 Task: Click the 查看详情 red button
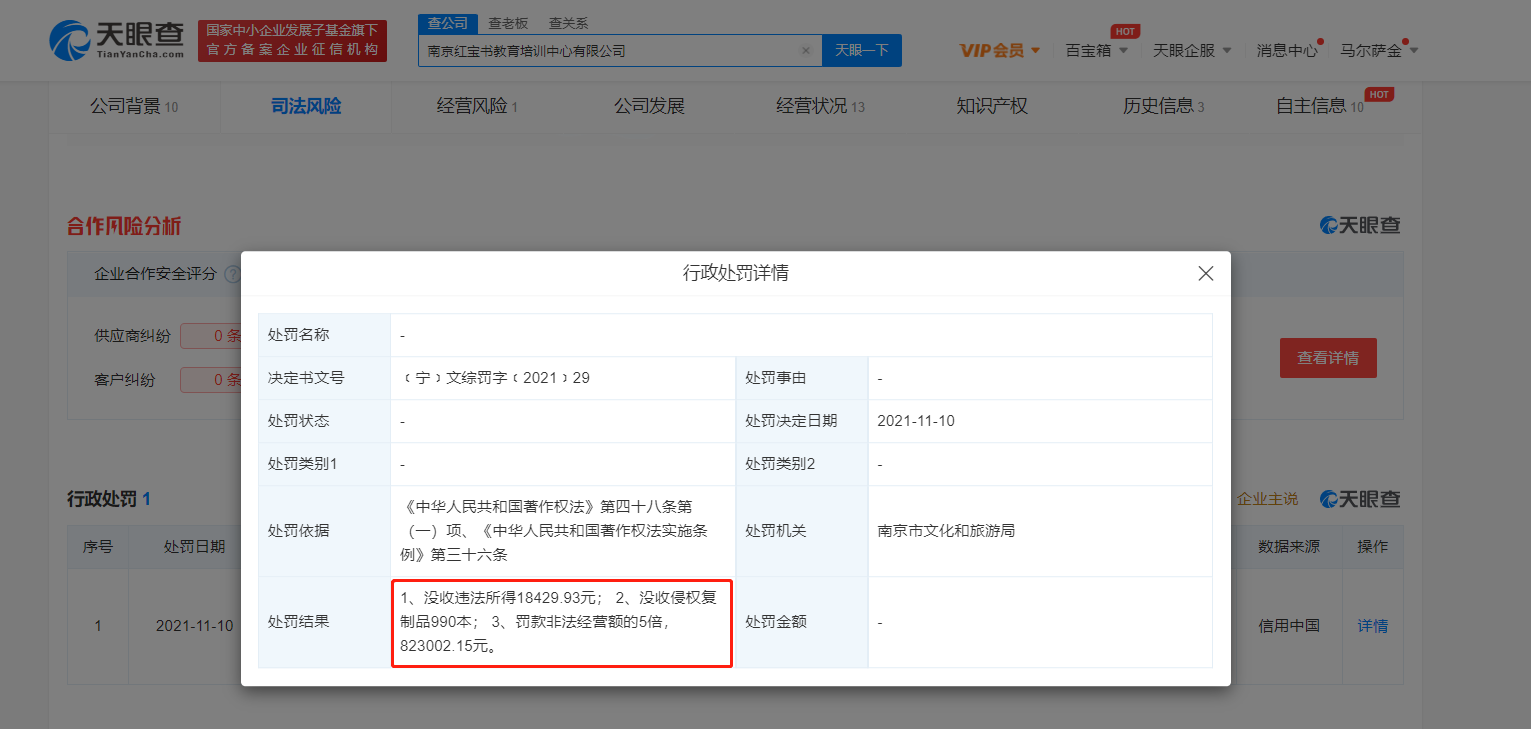pyautogui.click(x=1328, y=357)
